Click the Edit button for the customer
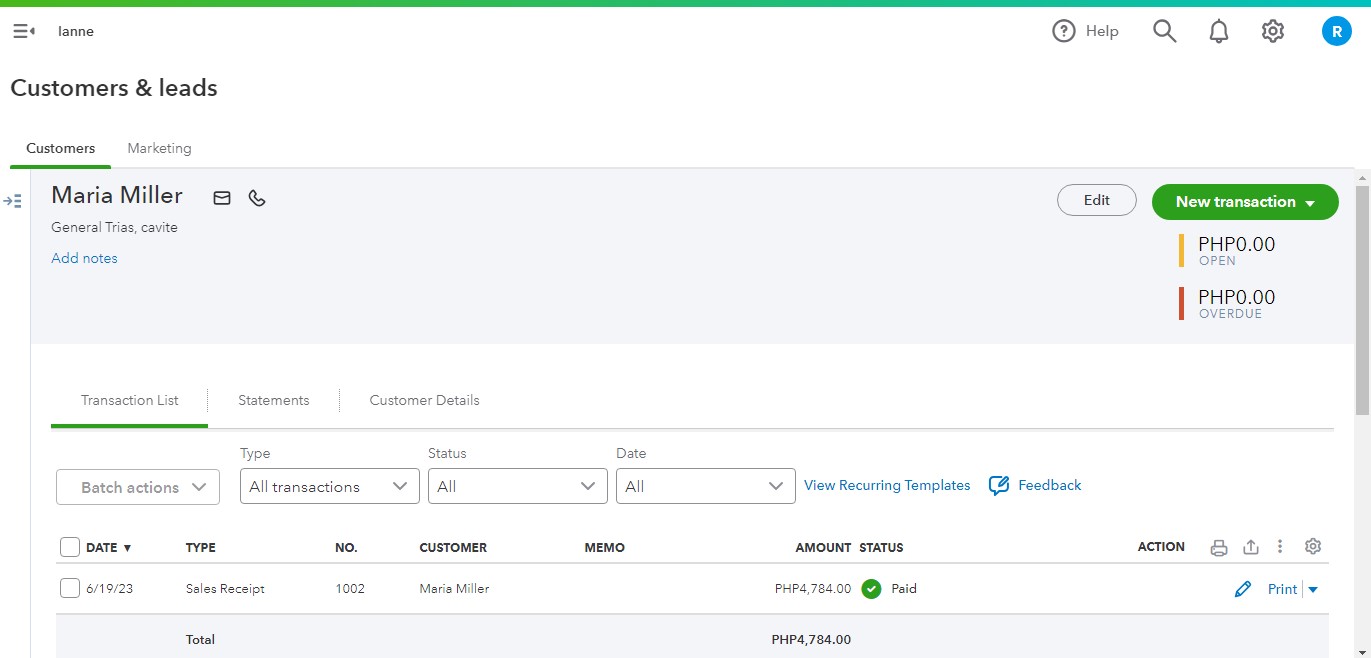Viewport: 1371px width, 658px height. pyautogui.click(x=1096, y=200)
